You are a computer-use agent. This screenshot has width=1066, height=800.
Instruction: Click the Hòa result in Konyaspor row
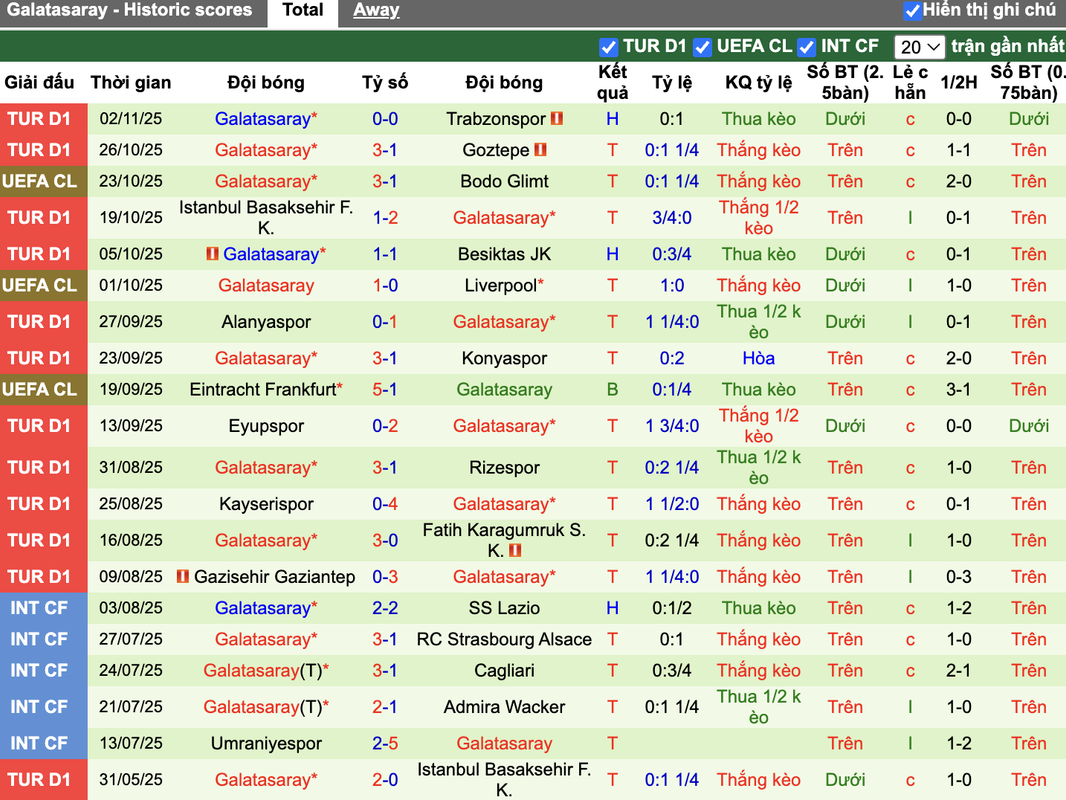click(x=759, y=358)
